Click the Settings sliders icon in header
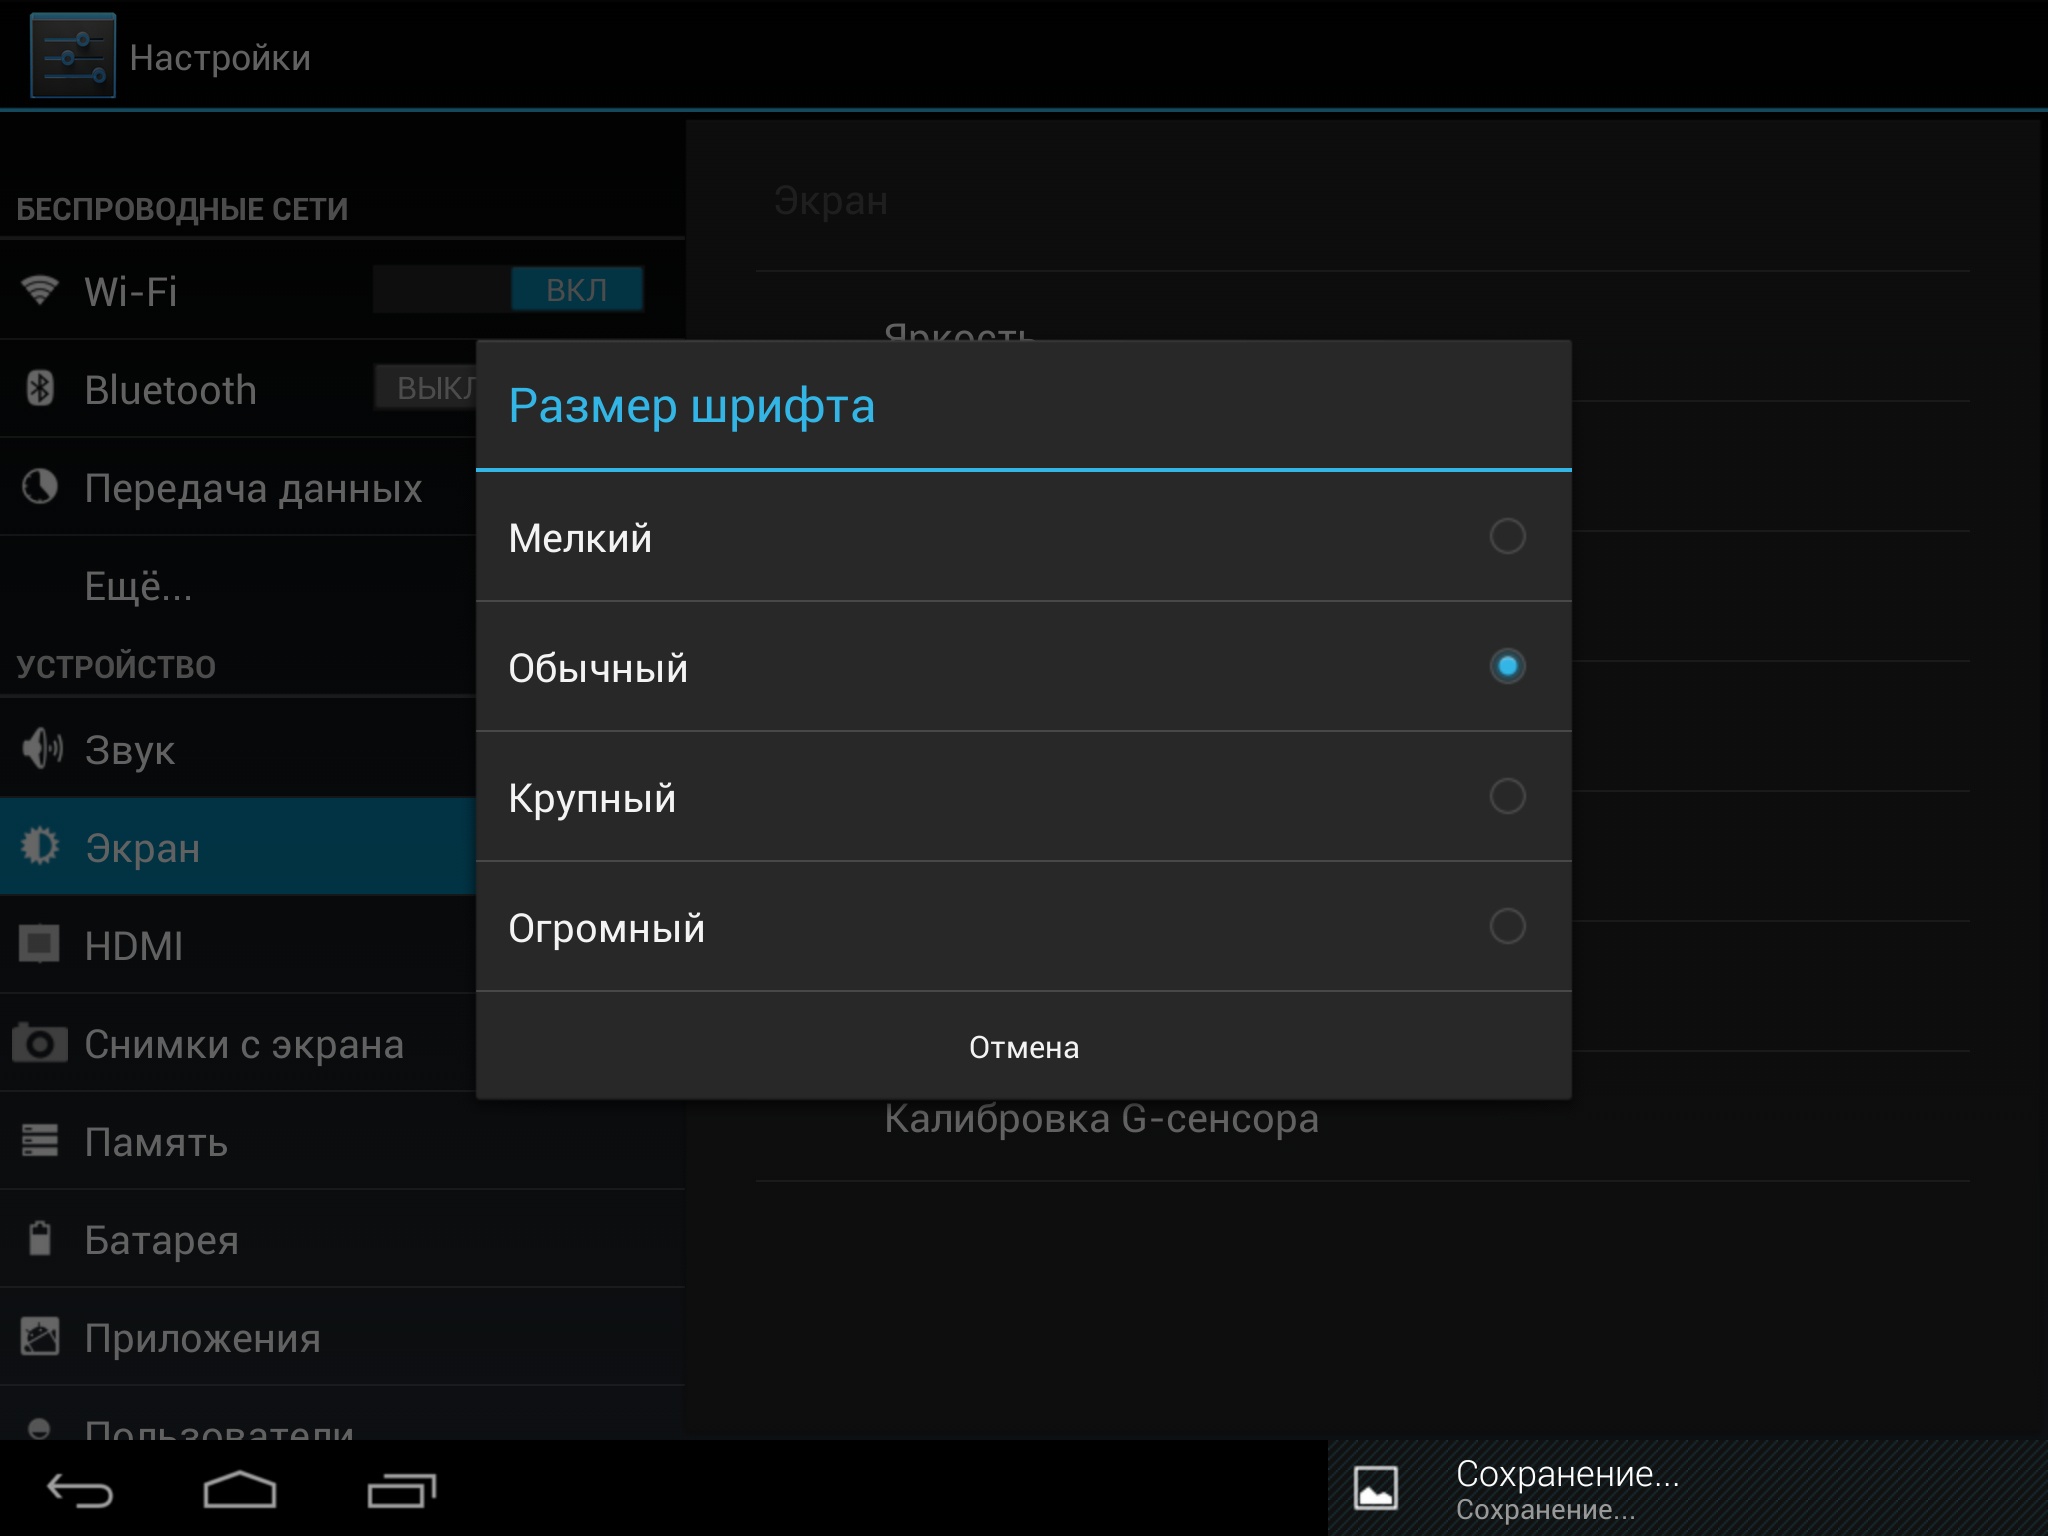2048x1536 pixels. point(73,55)
